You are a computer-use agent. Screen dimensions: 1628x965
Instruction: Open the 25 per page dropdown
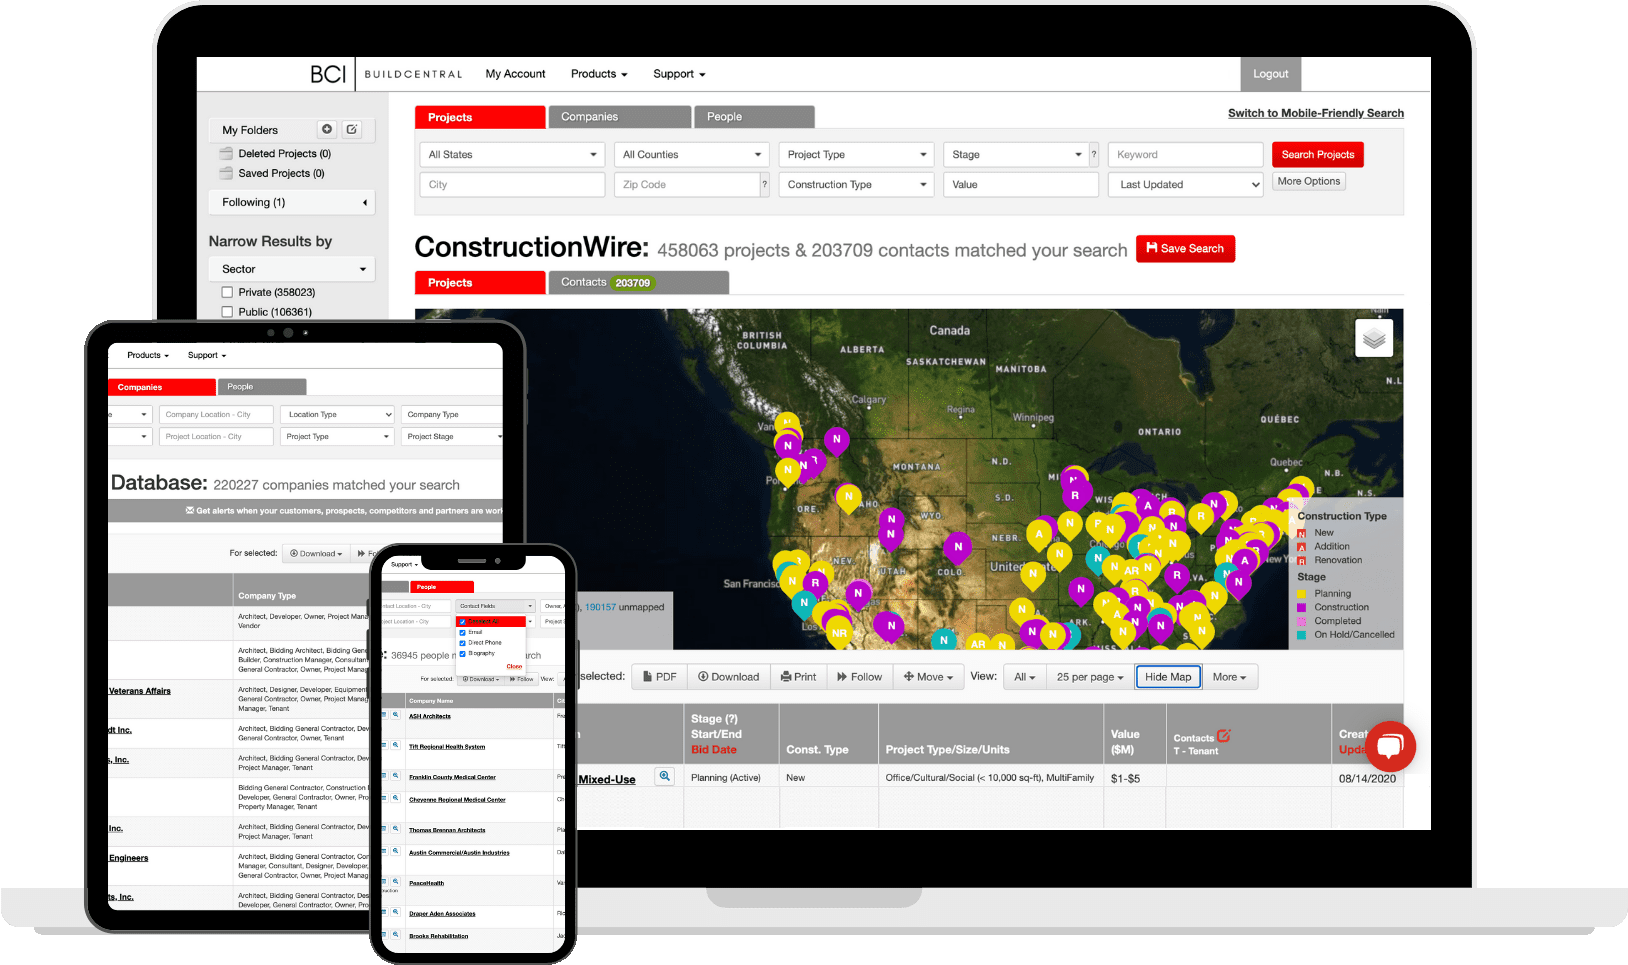tap(1090, 677)
